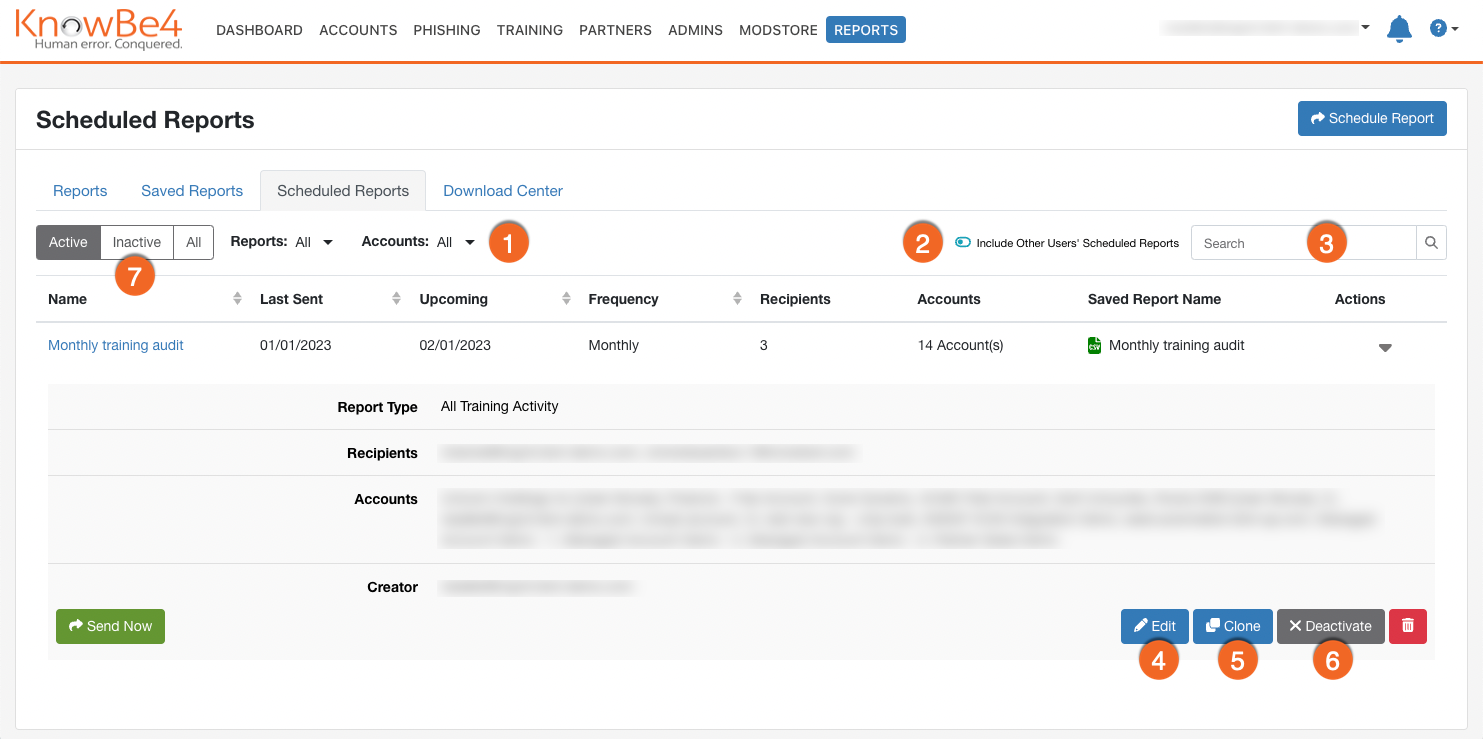
Task: Switch to the Download Center tab
Action: pos(503,190)
